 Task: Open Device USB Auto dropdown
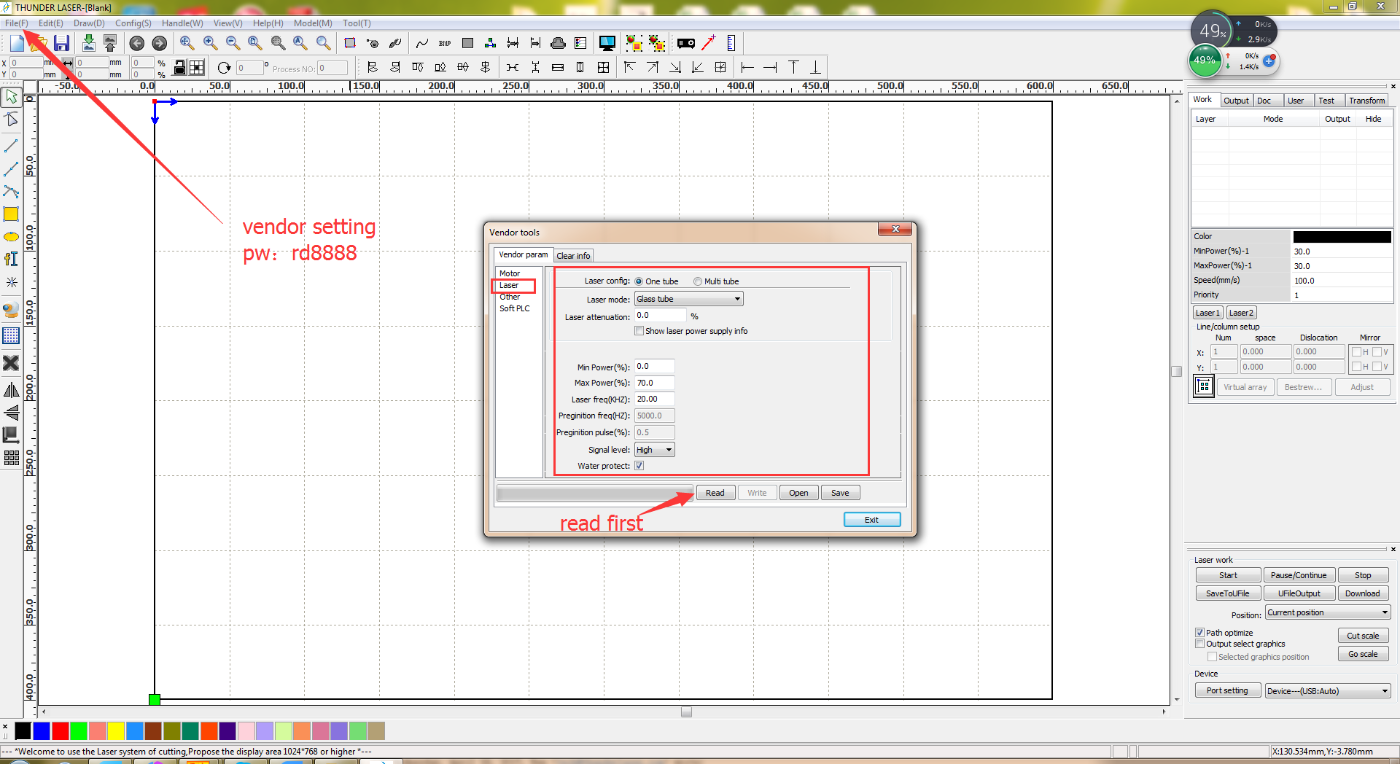(1327, 691)
